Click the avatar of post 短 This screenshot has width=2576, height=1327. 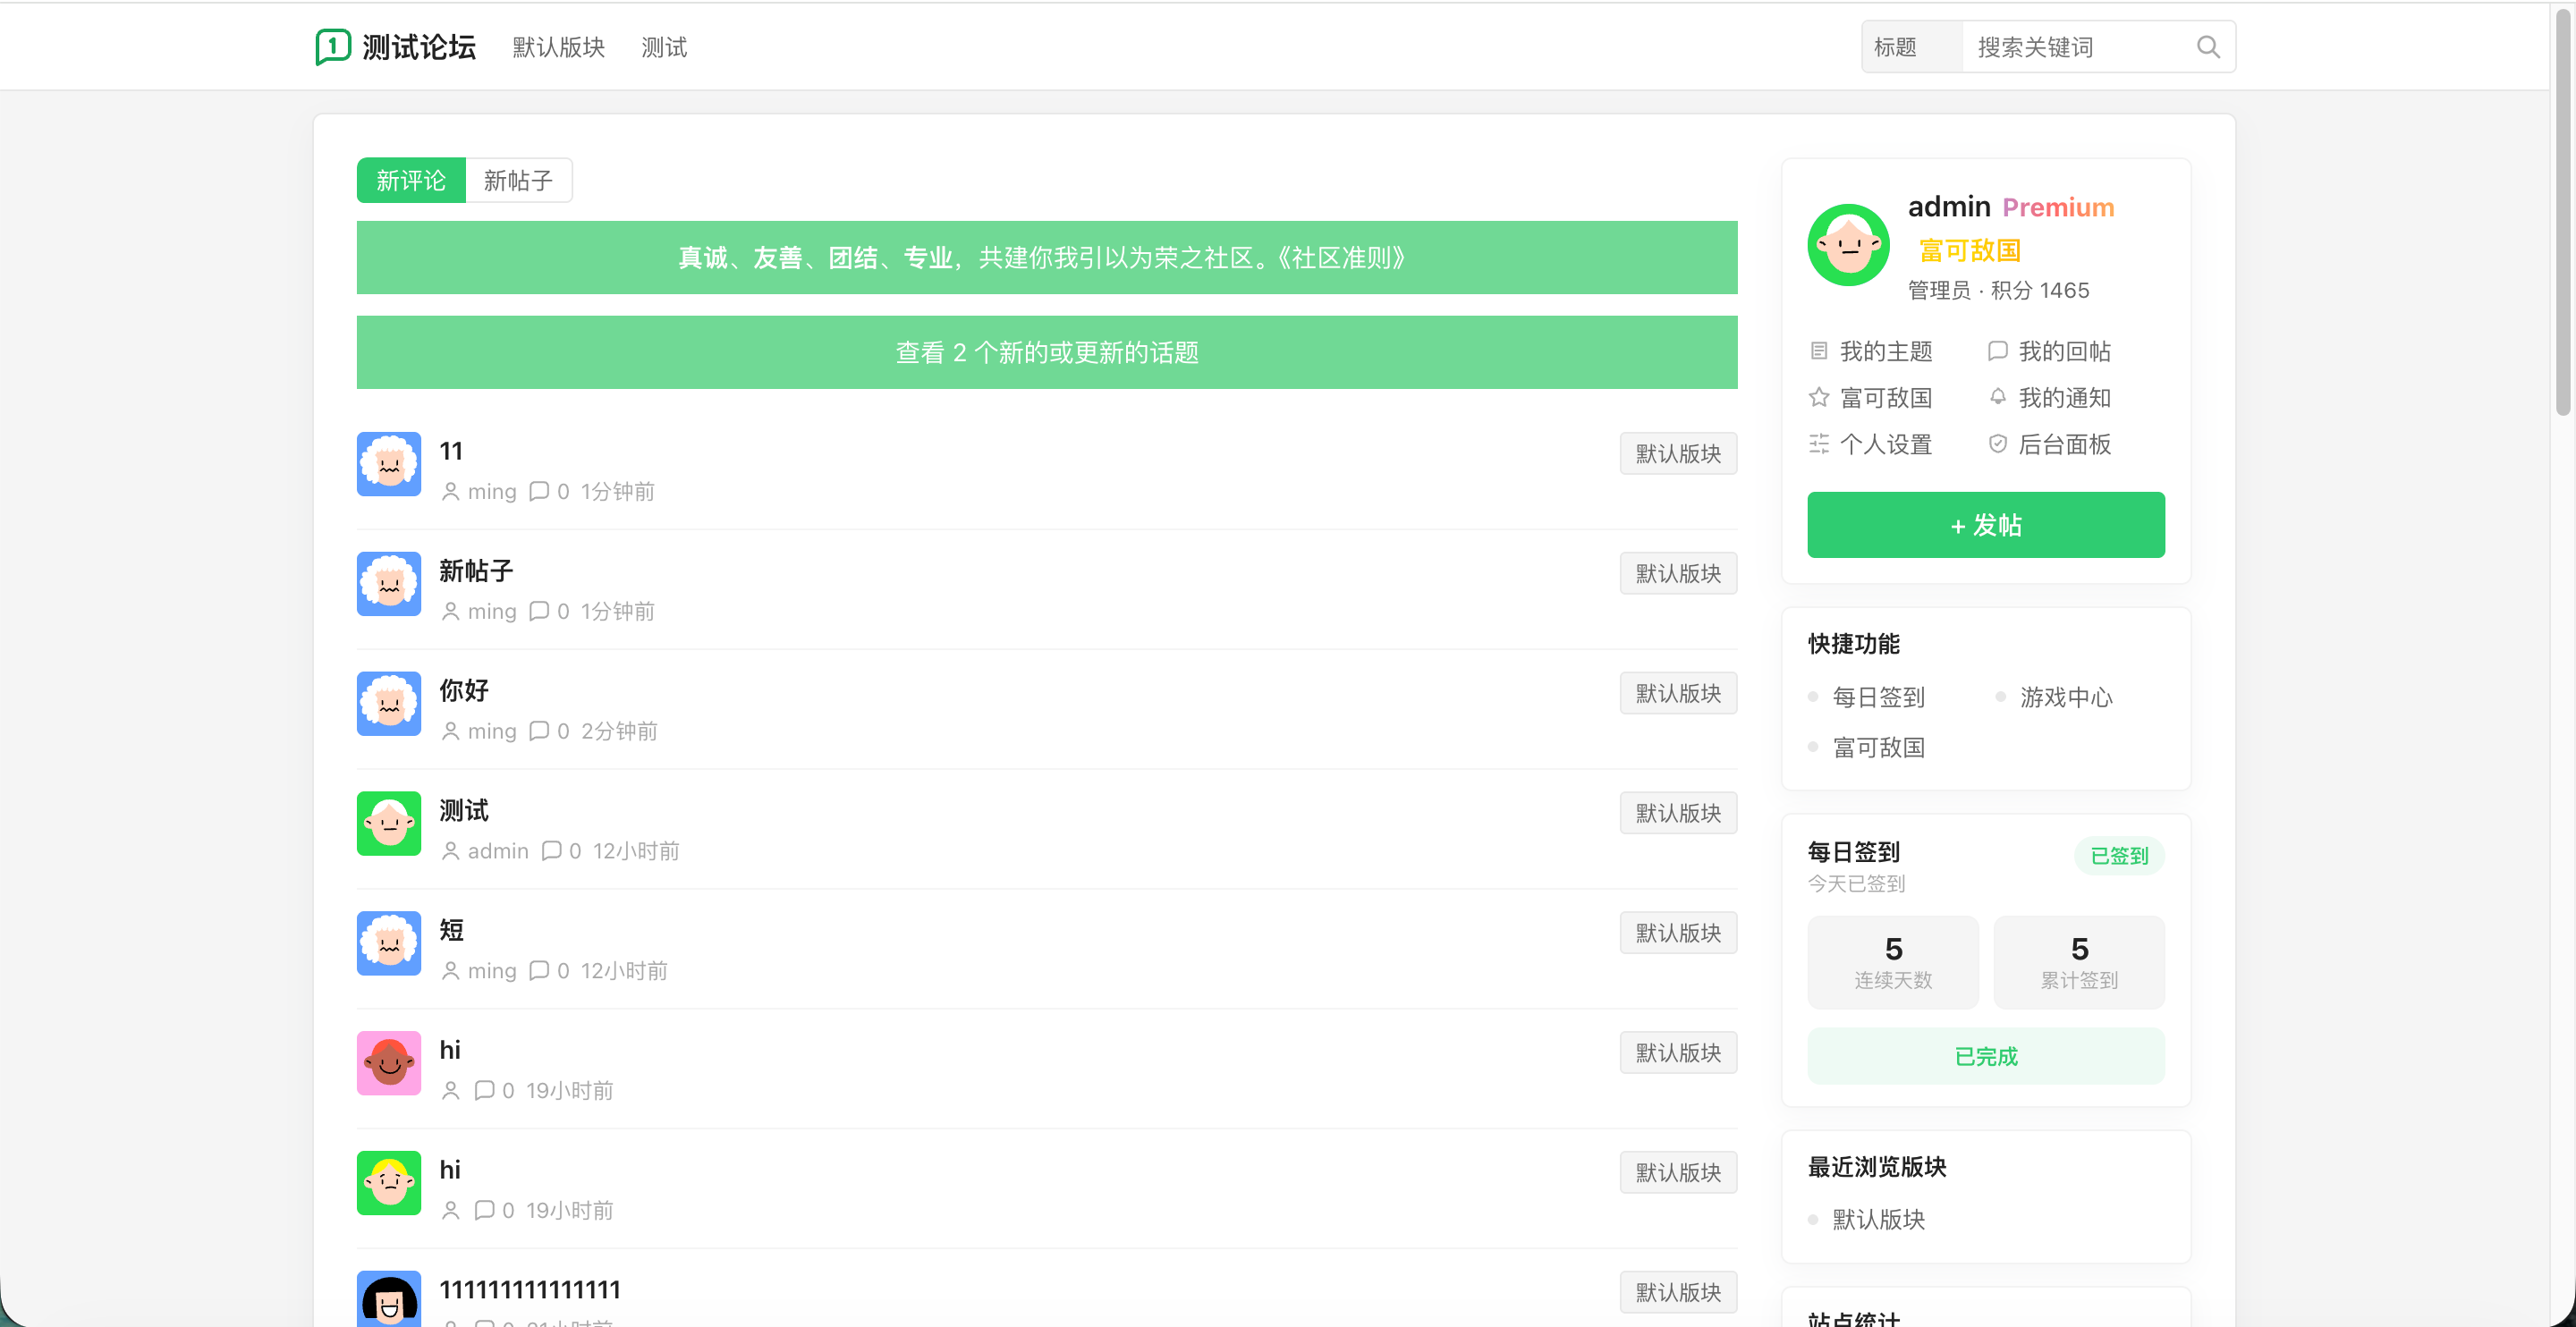389,943
